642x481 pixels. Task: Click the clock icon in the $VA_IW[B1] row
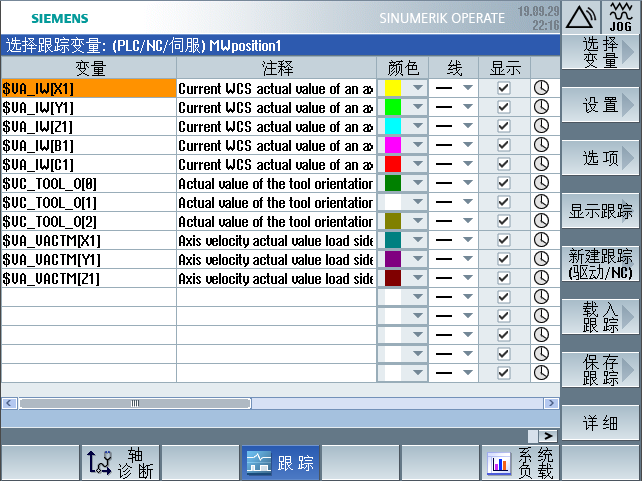click(x=541, y=145)
